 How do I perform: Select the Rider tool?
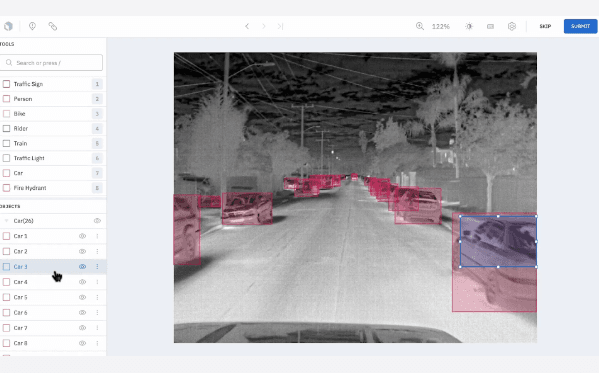coord(53,128)
